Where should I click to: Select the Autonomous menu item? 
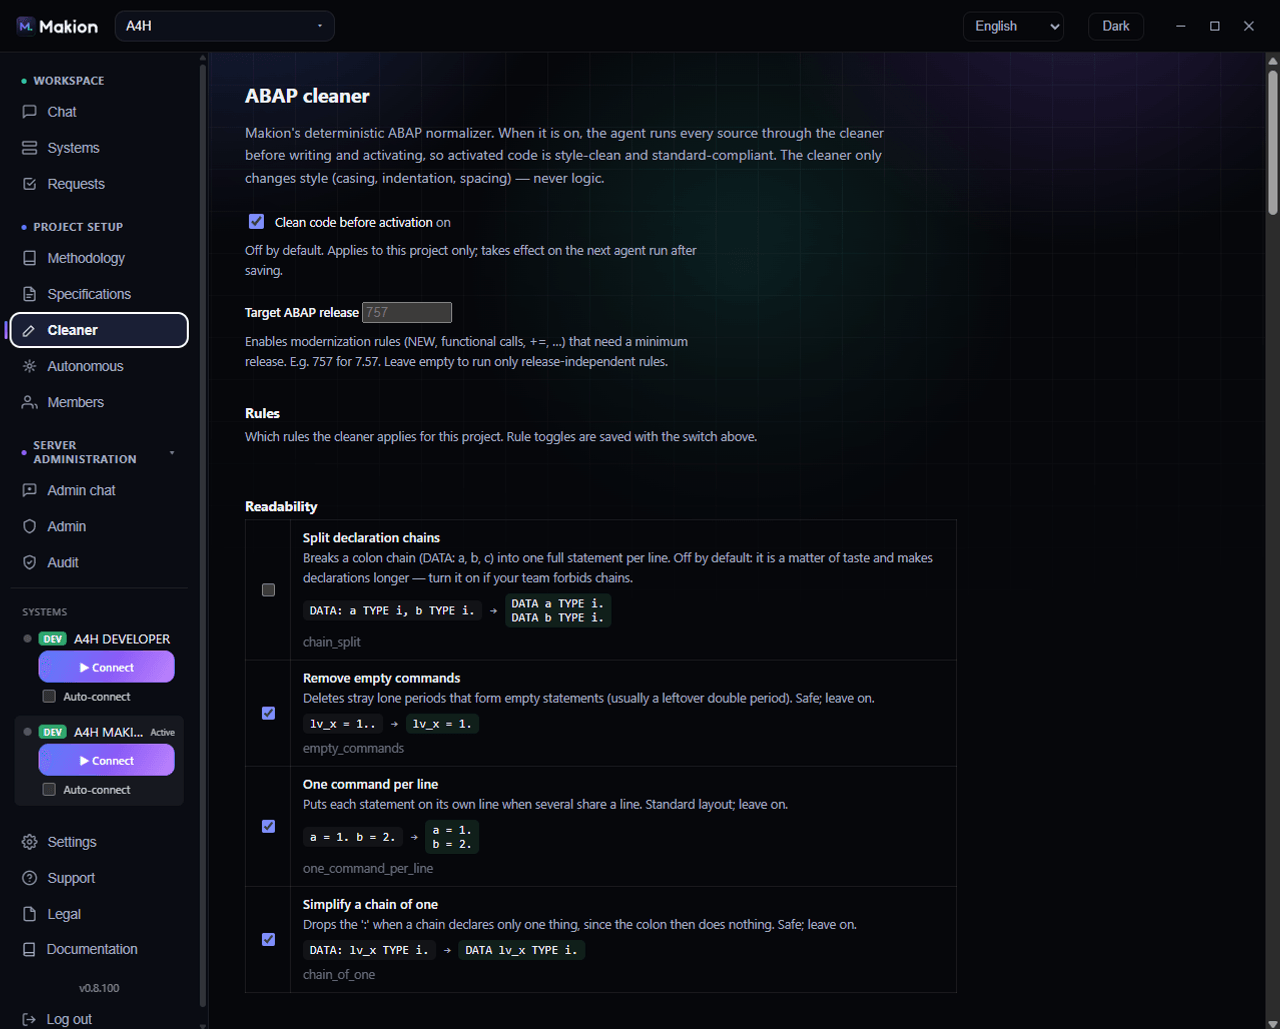point(99,366)
